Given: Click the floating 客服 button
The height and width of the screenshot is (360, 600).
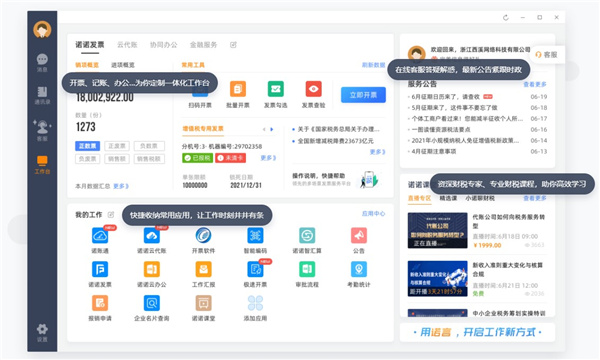Looking at the screenshot, I should [546, 55].
